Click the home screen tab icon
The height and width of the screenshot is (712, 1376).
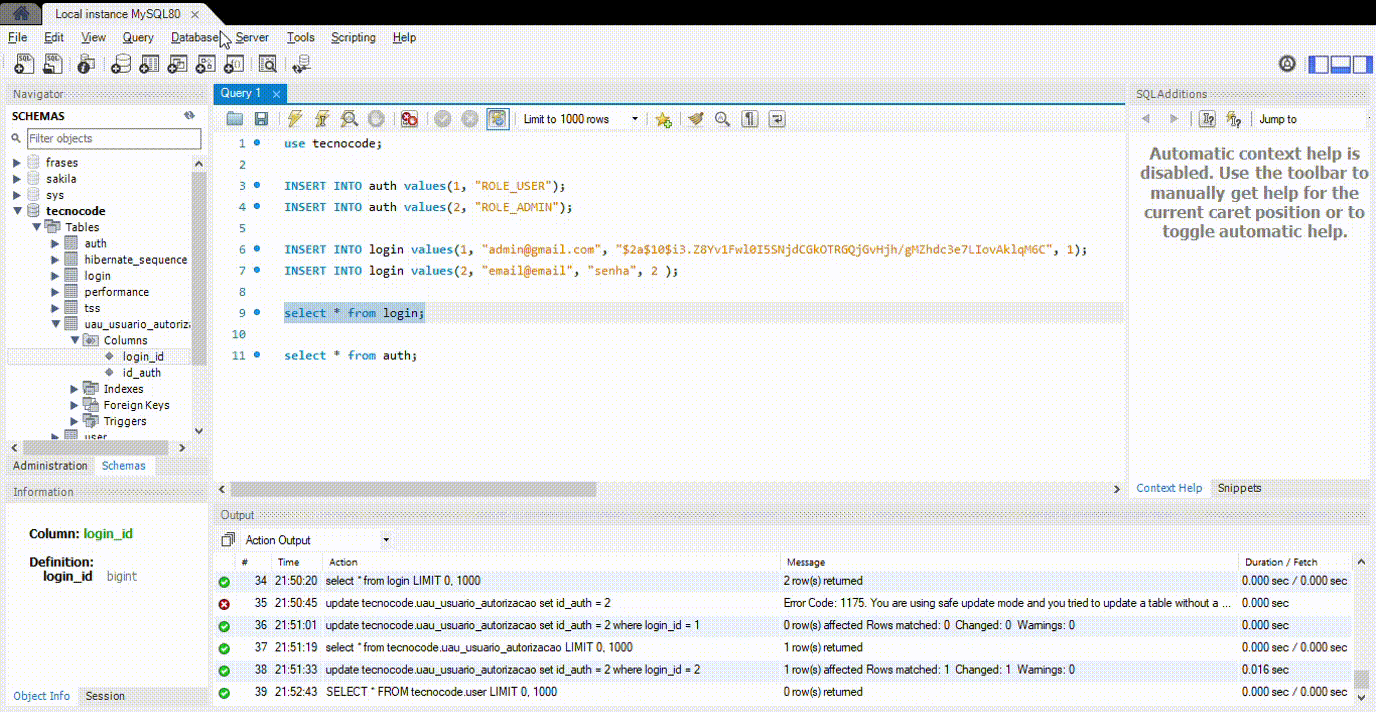pos(20,13)
